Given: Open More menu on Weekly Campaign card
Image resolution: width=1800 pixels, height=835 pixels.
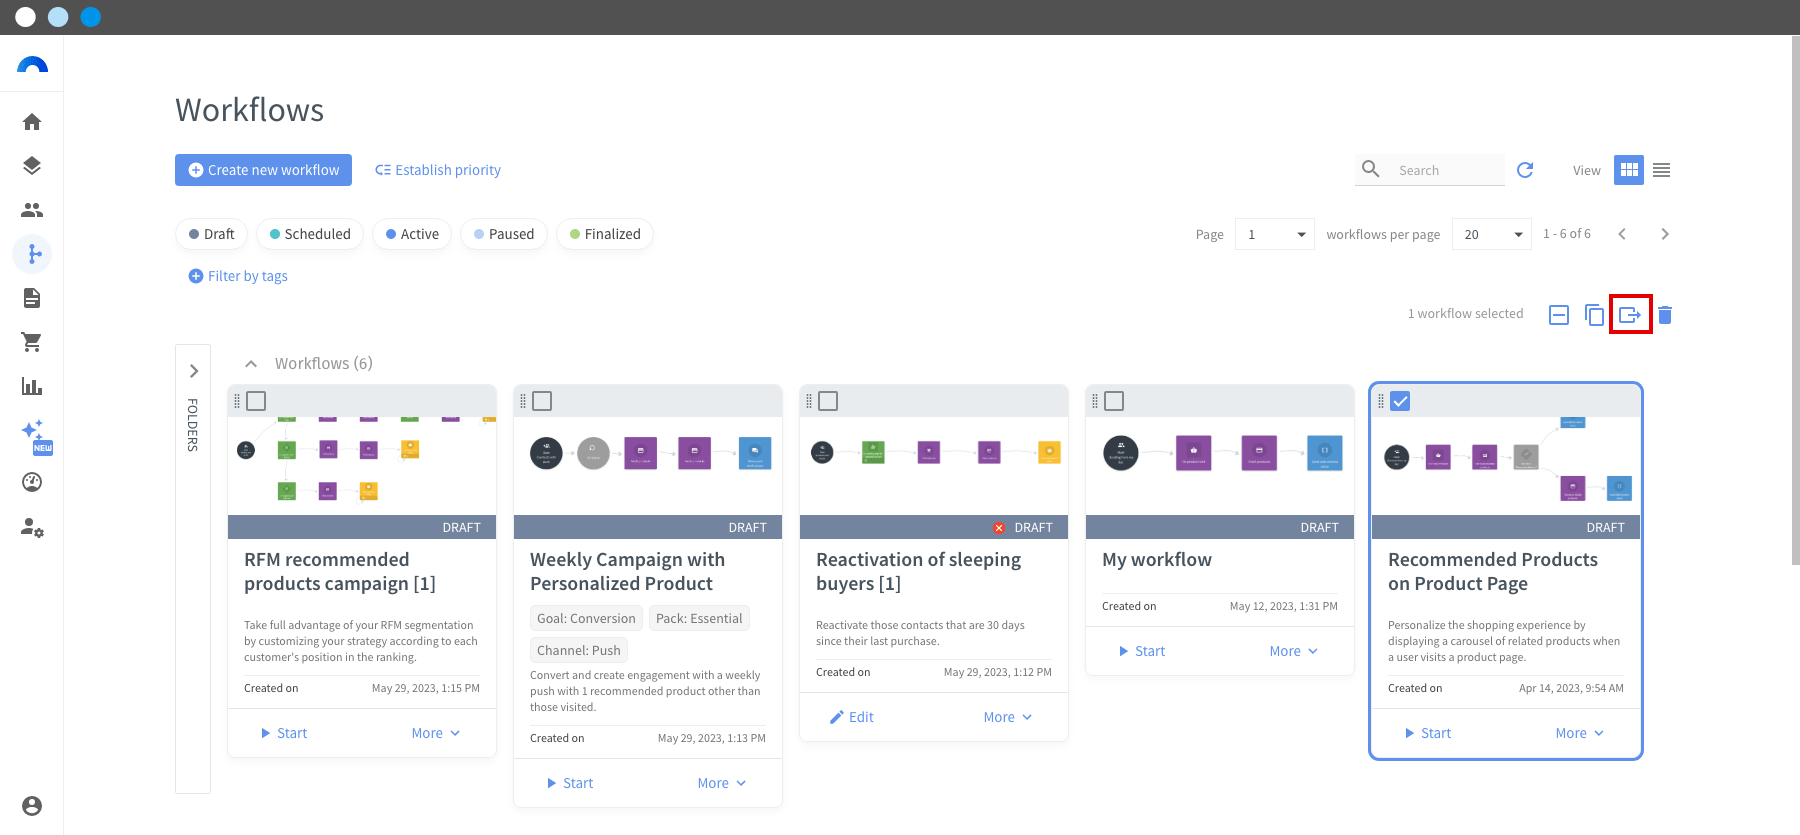Looking at the screenshot, I should coord(722,783).
